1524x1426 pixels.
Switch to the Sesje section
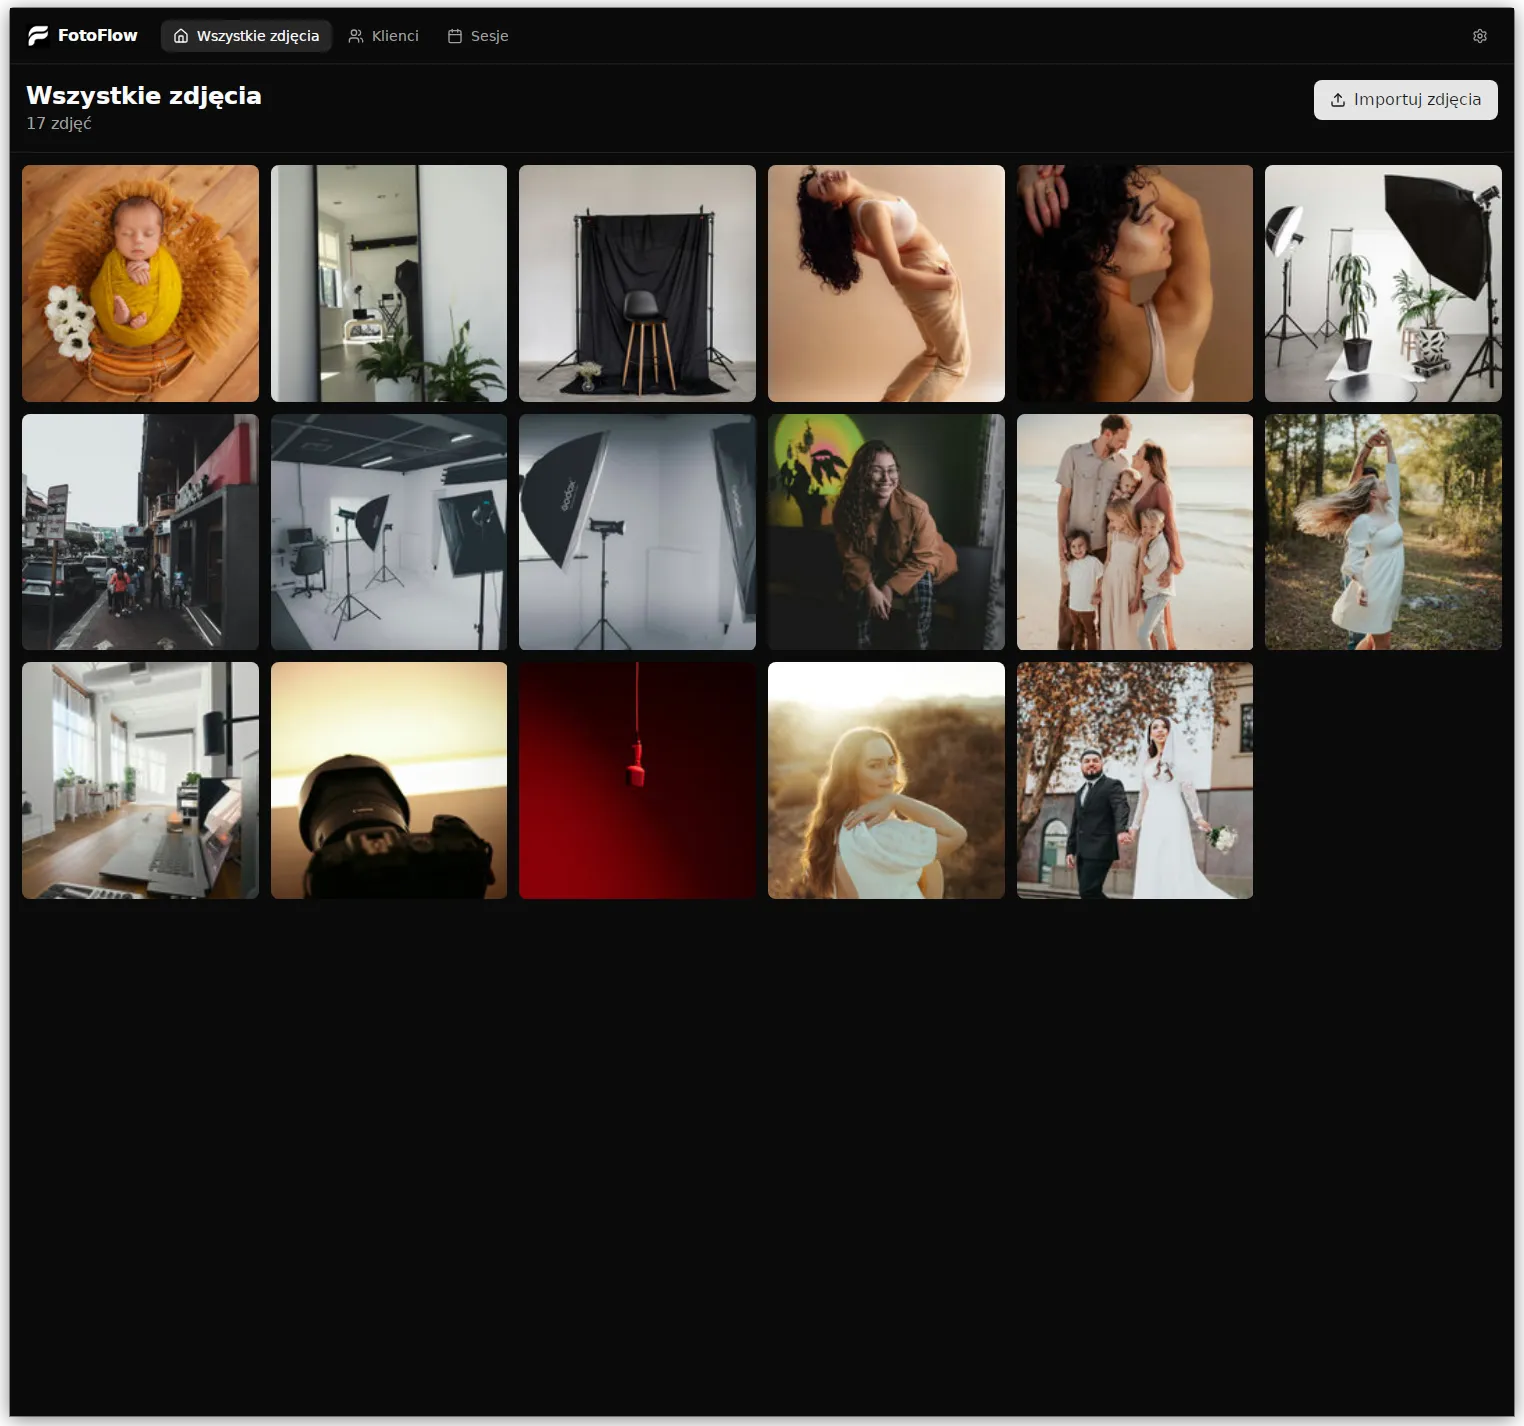tap(488, 36)
